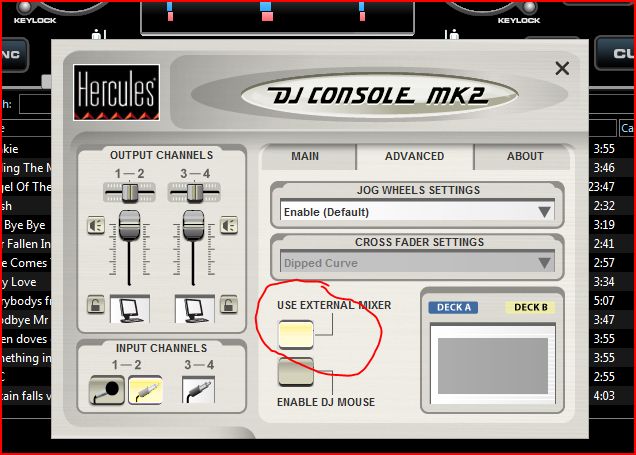The image size is (636, 455).
Task: Mute output channels 1-2 speaker icon
Action: click(96, 225)
